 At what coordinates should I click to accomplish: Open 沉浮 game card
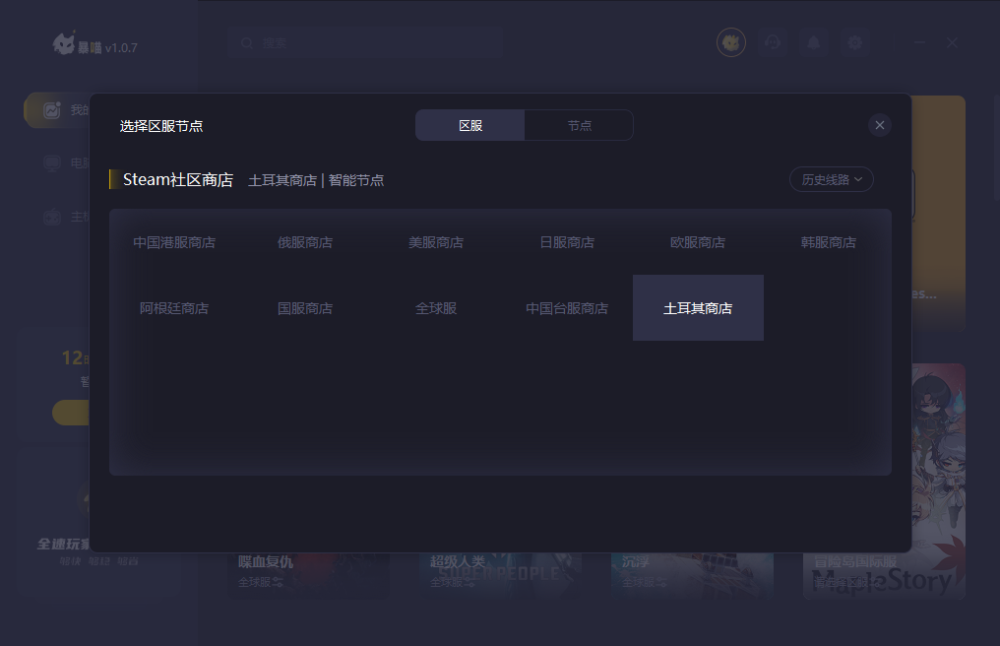click(693, 575)
